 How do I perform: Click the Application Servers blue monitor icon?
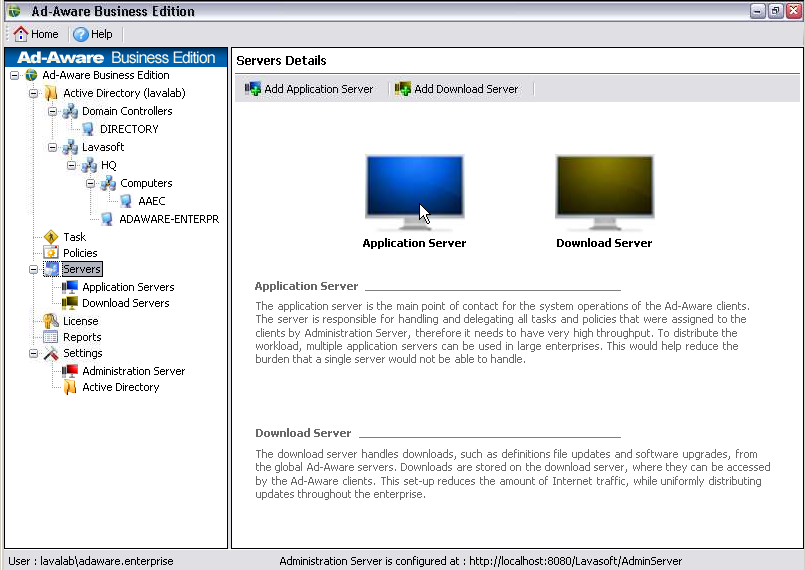(70, 287)
